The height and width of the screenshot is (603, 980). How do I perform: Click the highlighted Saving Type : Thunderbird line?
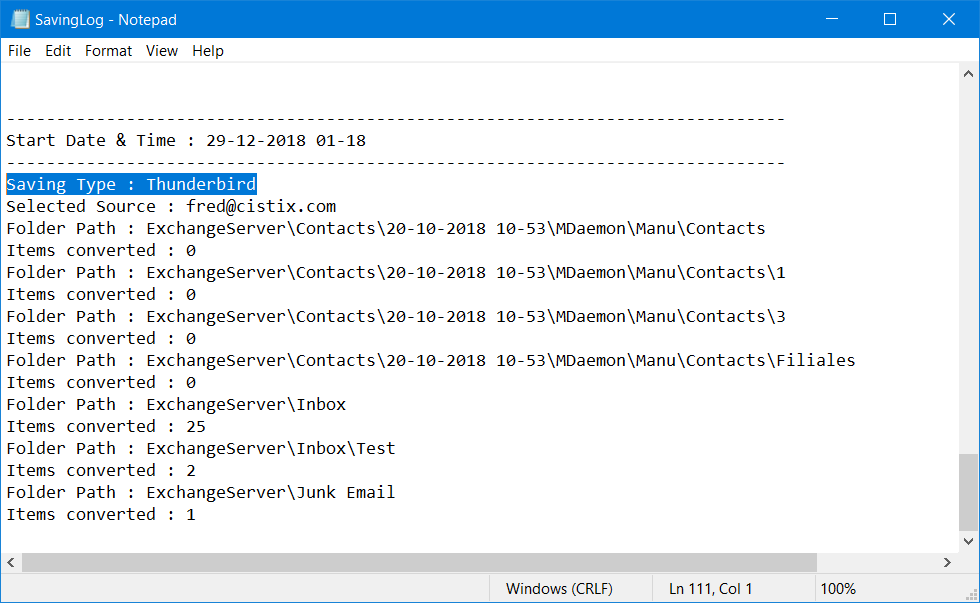tap(131, 184)
